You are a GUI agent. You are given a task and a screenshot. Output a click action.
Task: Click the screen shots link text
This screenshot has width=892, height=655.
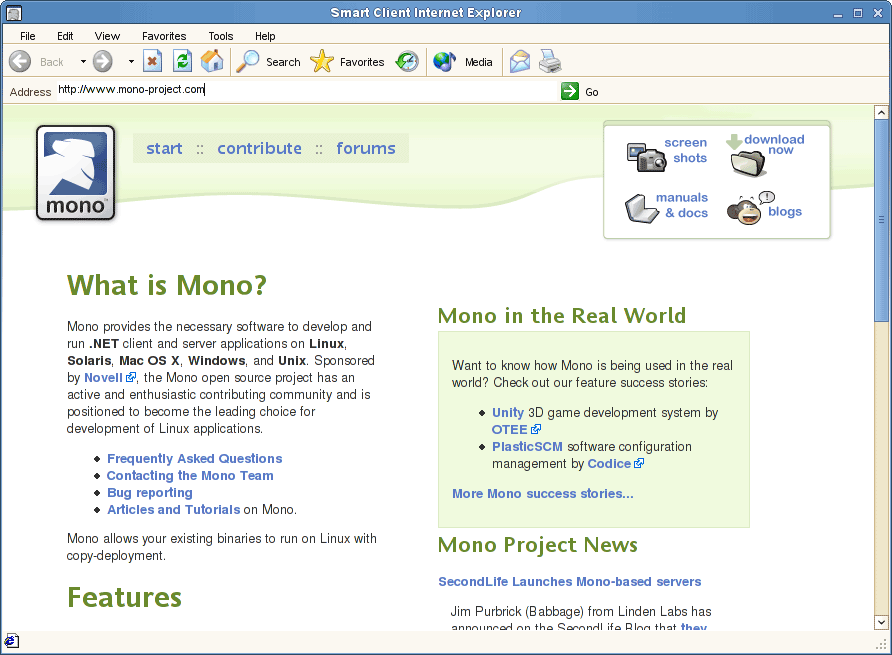(687, 150)
